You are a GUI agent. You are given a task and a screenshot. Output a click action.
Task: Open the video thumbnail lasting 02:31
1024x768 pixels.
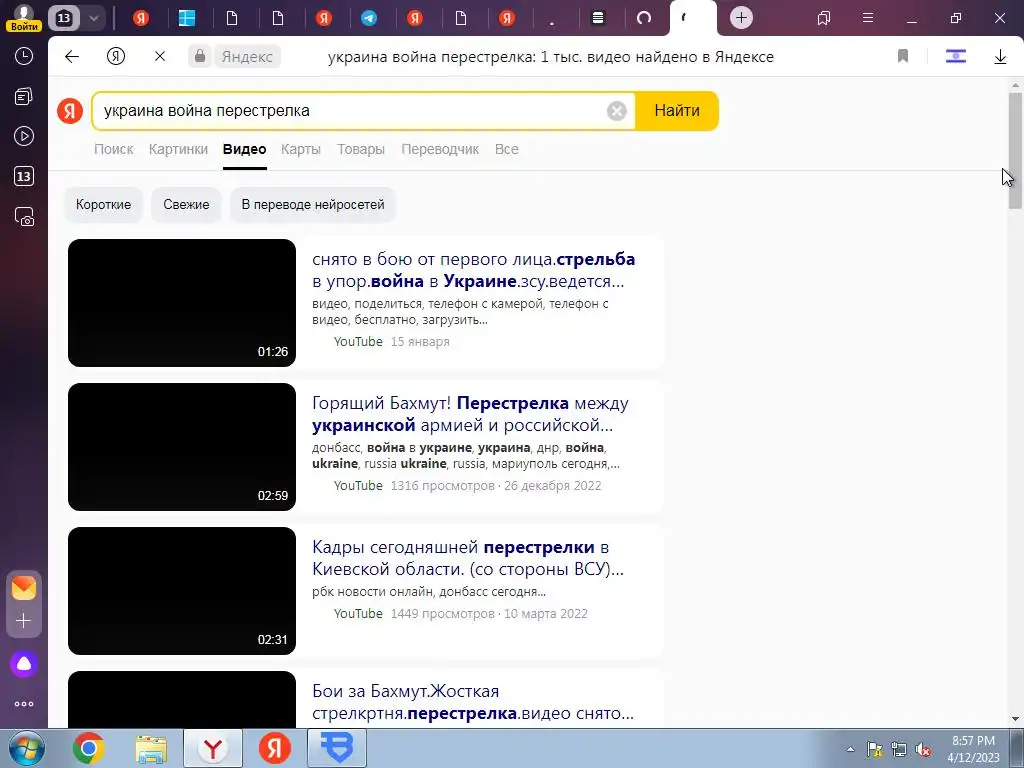point(182,591)
